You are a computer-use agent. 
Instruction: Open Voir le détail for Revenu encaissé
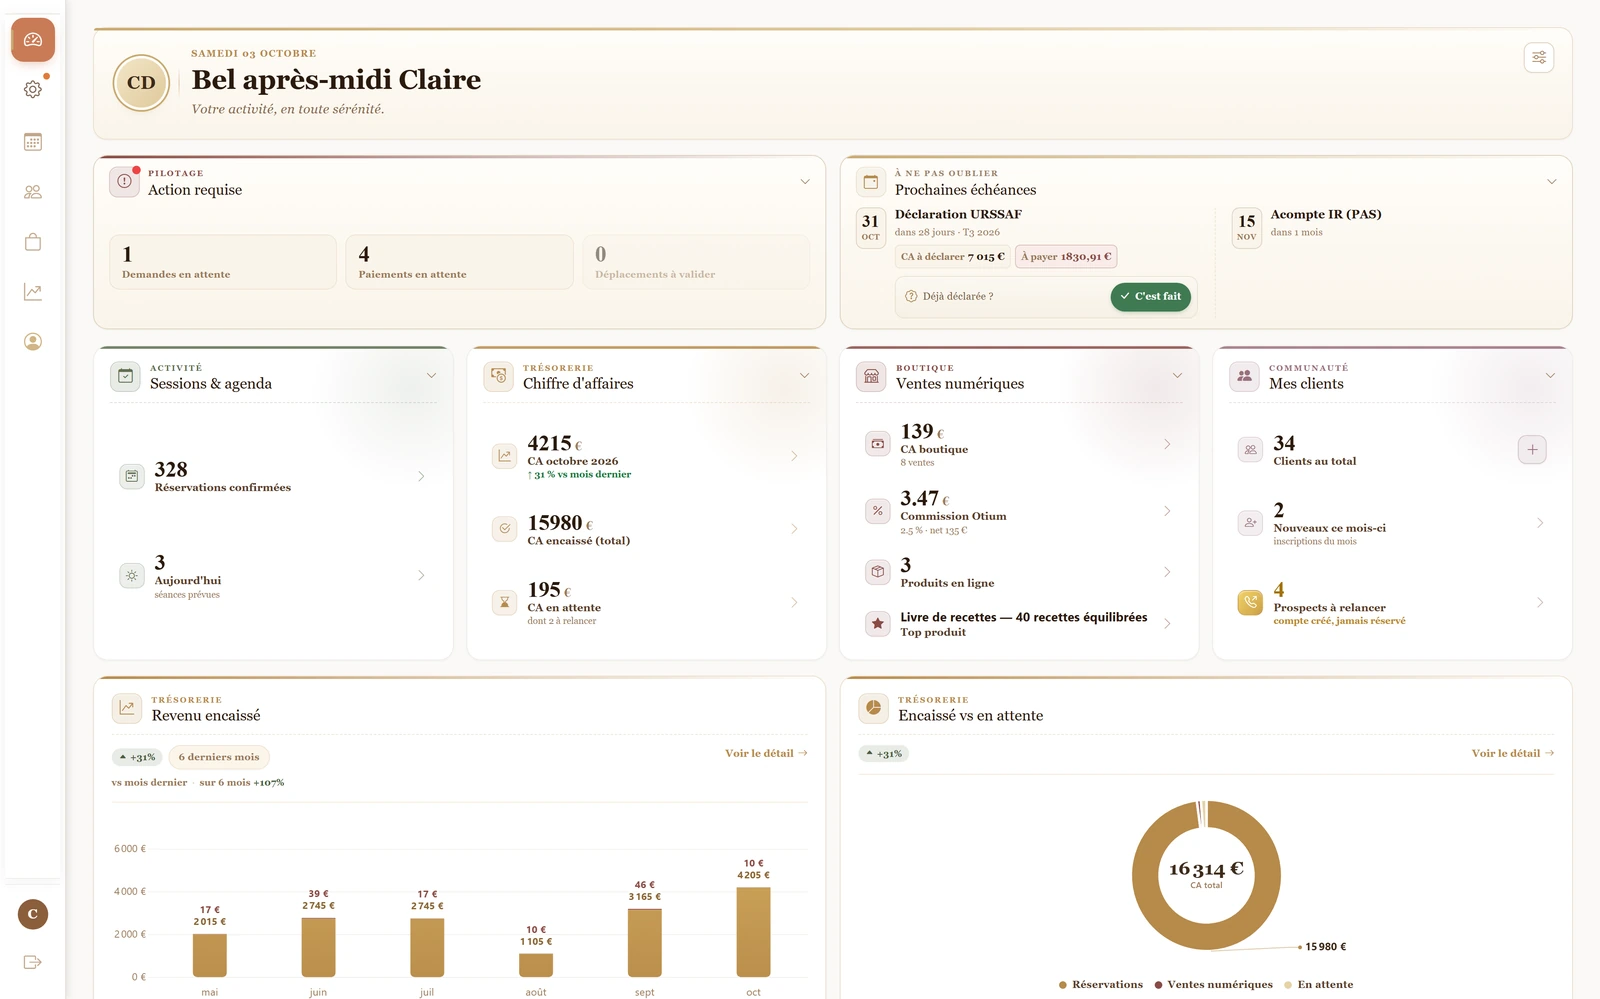[766, 754]
